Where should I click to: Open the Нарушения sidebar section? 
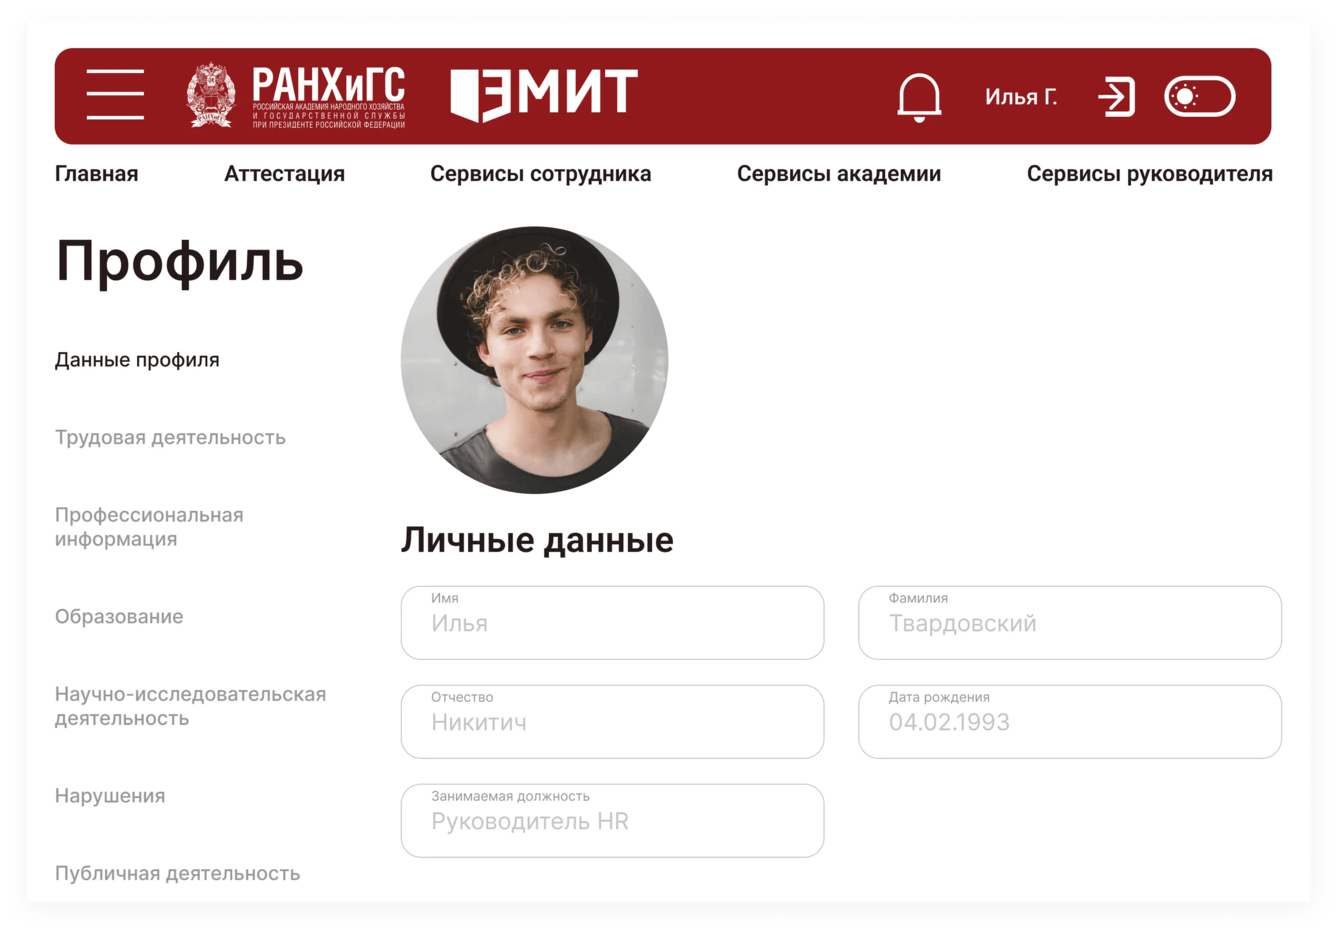click(x=110, y=796)
